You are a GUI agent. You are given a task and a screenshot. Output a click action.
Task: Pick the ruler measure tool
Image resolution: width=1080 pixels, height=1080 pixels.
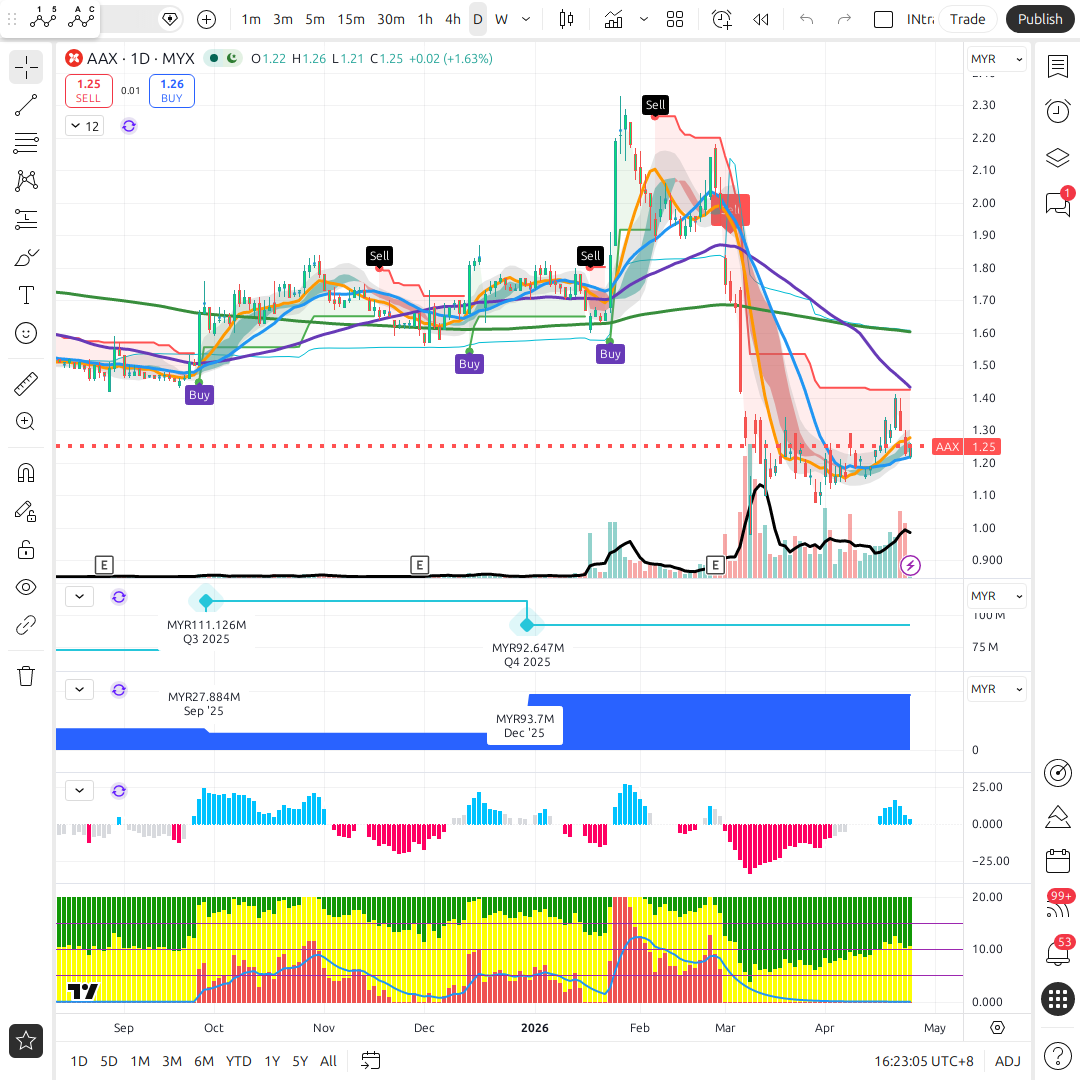click(26, 384)
